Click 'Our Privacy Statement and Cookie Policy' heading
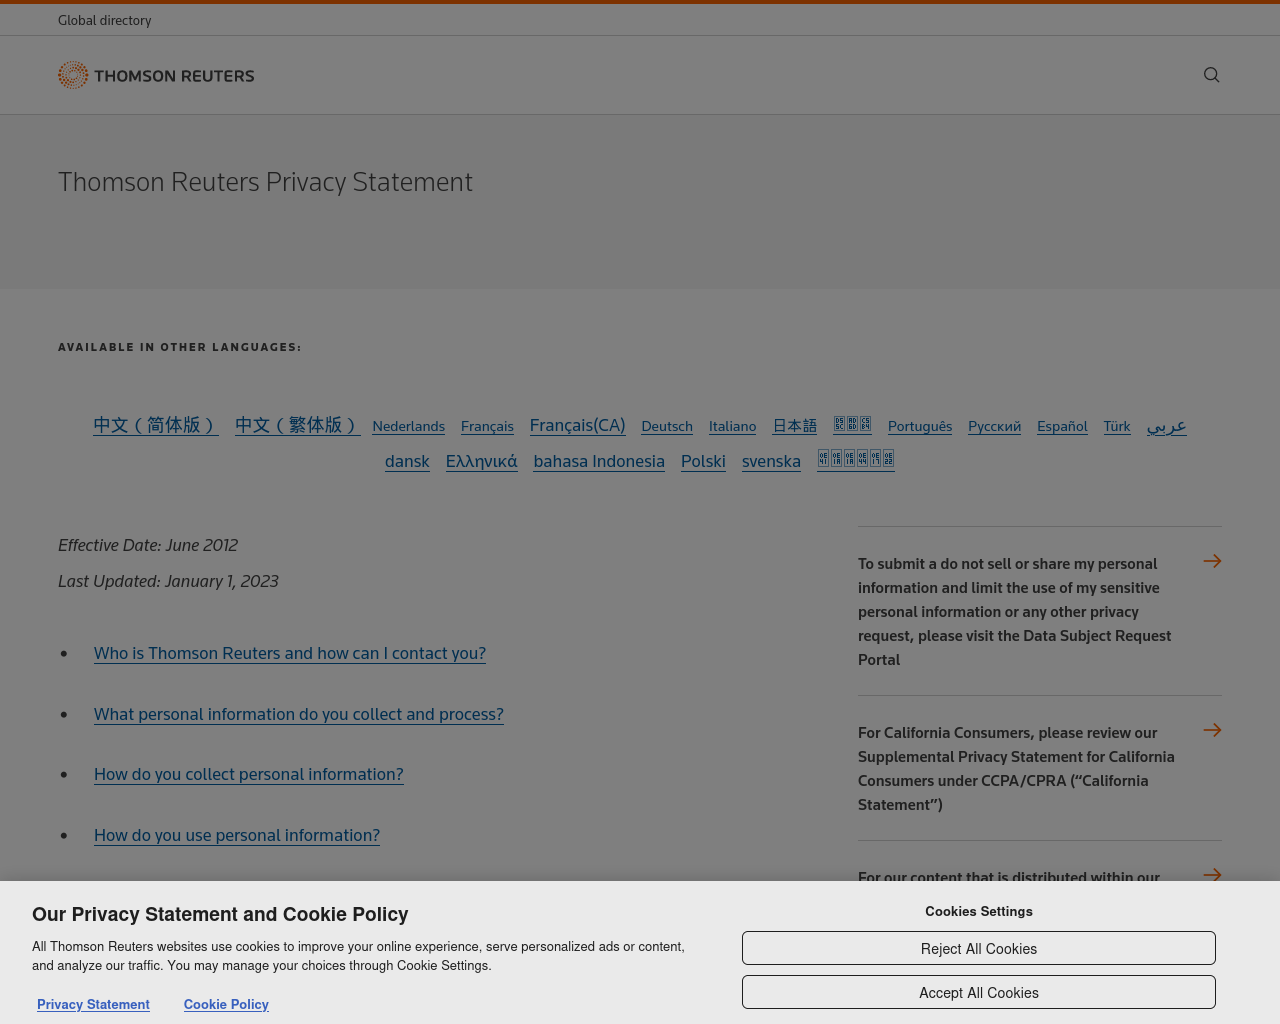Screen dimensions: 1280x1024 click(x=220, y=914)
